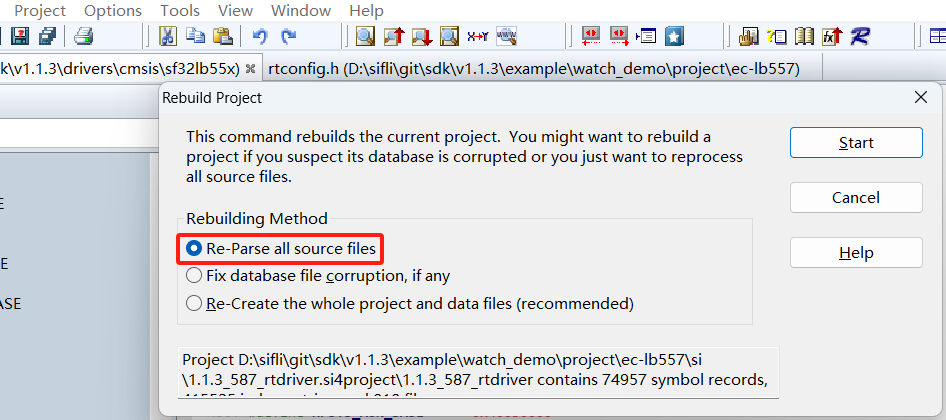Click the Search magnifier toolbar icon
The height and width of the screenshot is (420, 946).
click(365, 36)
